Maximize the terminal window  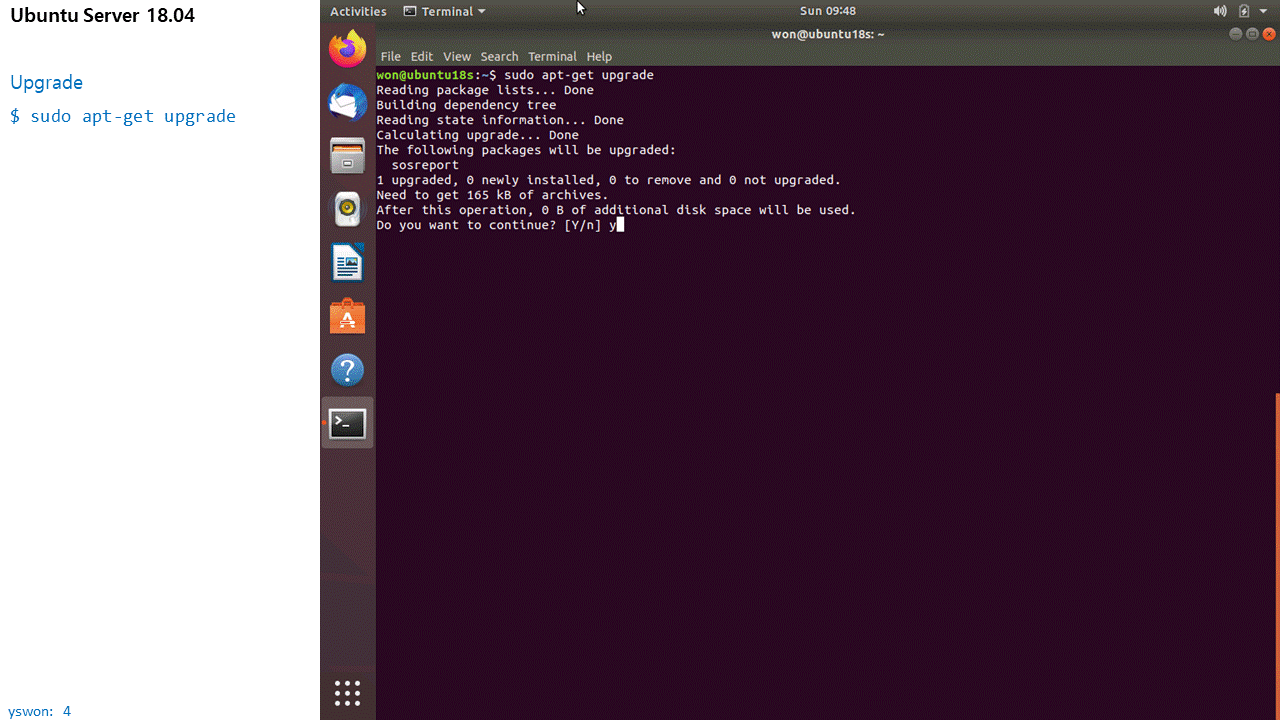point(1252,34)
